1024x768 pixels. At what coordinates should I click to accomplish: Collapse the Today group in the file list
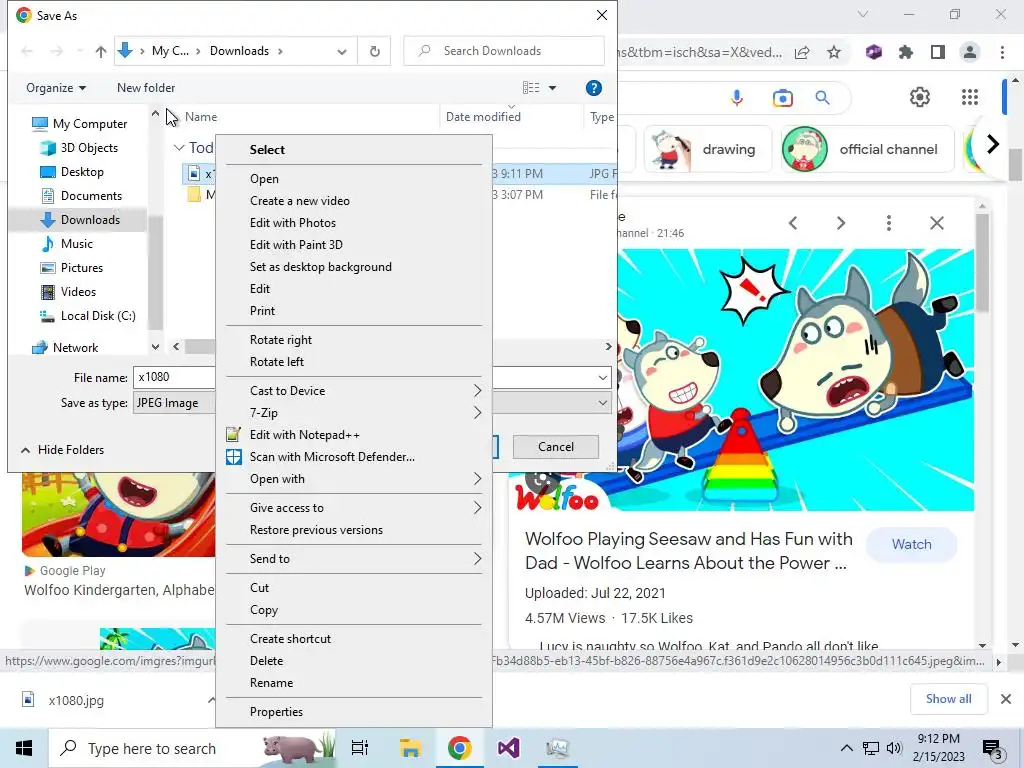point(179,148)
